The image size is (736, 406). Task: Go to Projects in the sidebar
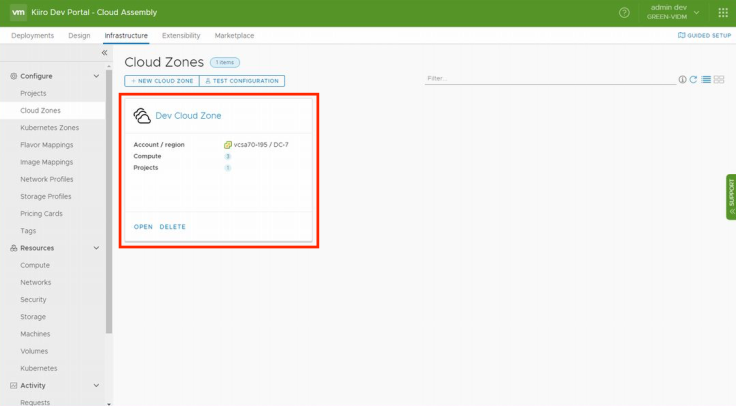33,93
